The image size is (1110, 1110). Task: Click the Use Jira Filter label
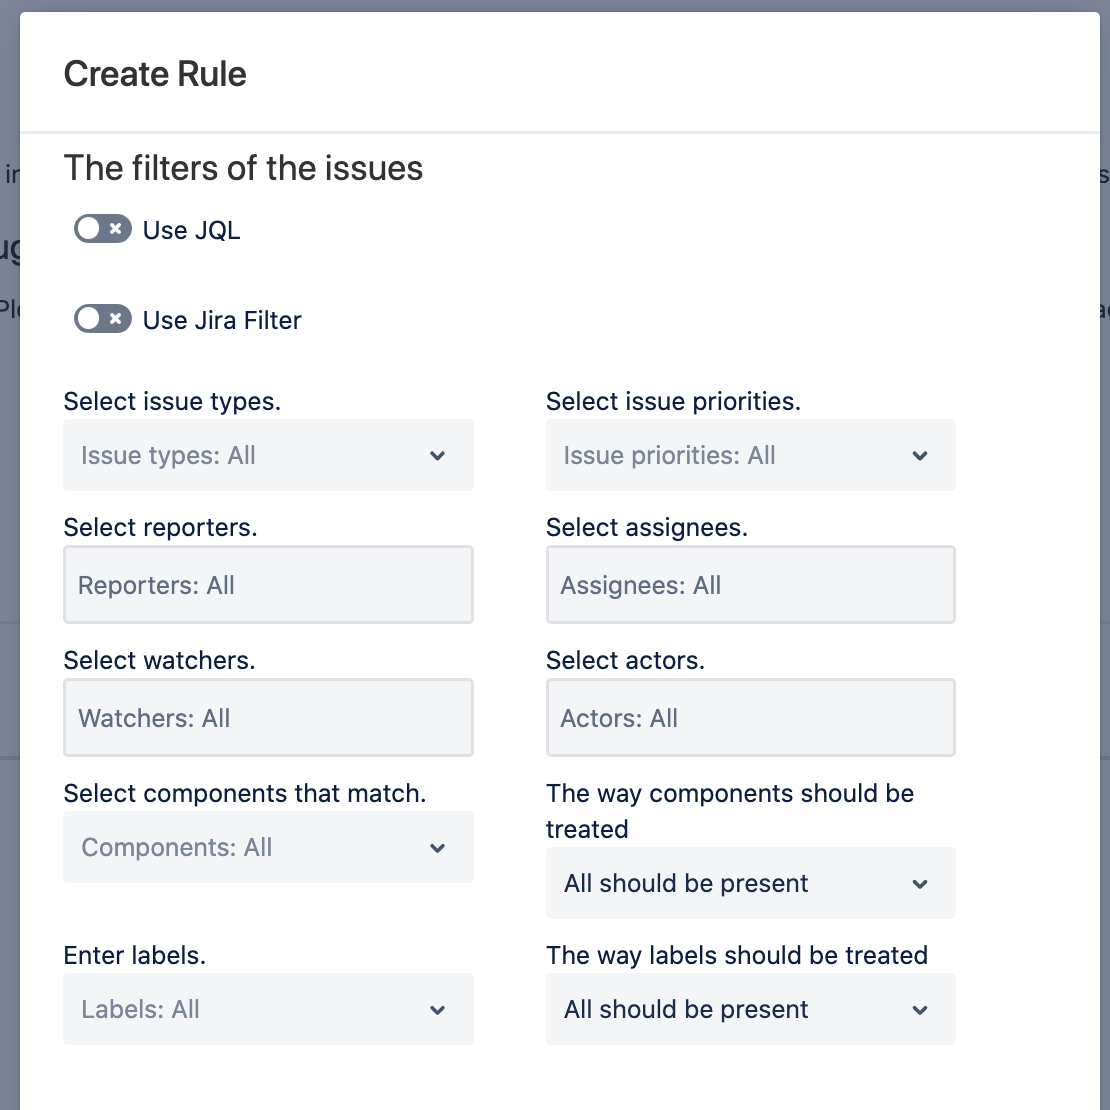[x=222, y=320]
